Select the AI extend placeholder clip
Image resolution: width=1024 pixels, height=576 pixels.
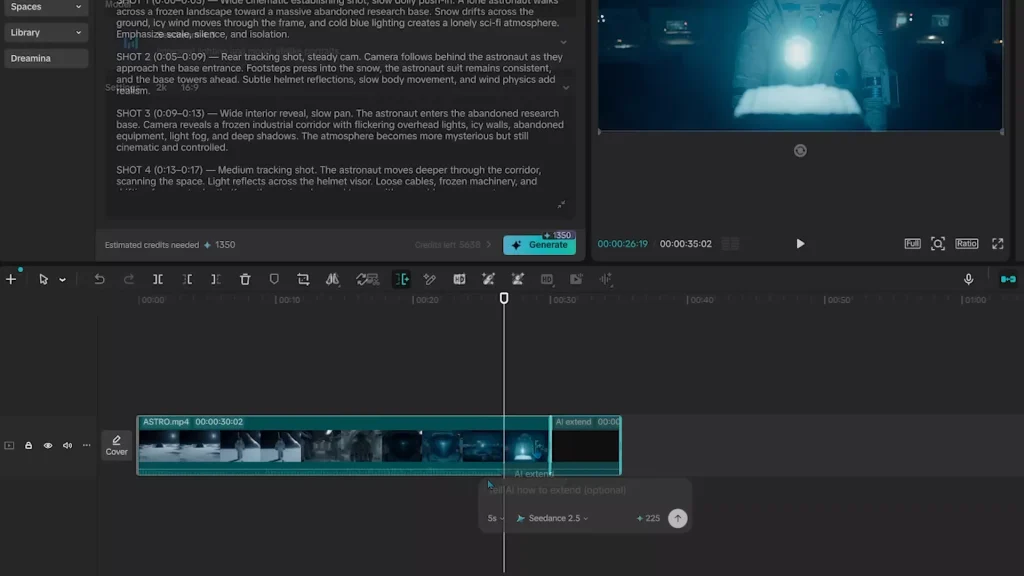point(586,445)
